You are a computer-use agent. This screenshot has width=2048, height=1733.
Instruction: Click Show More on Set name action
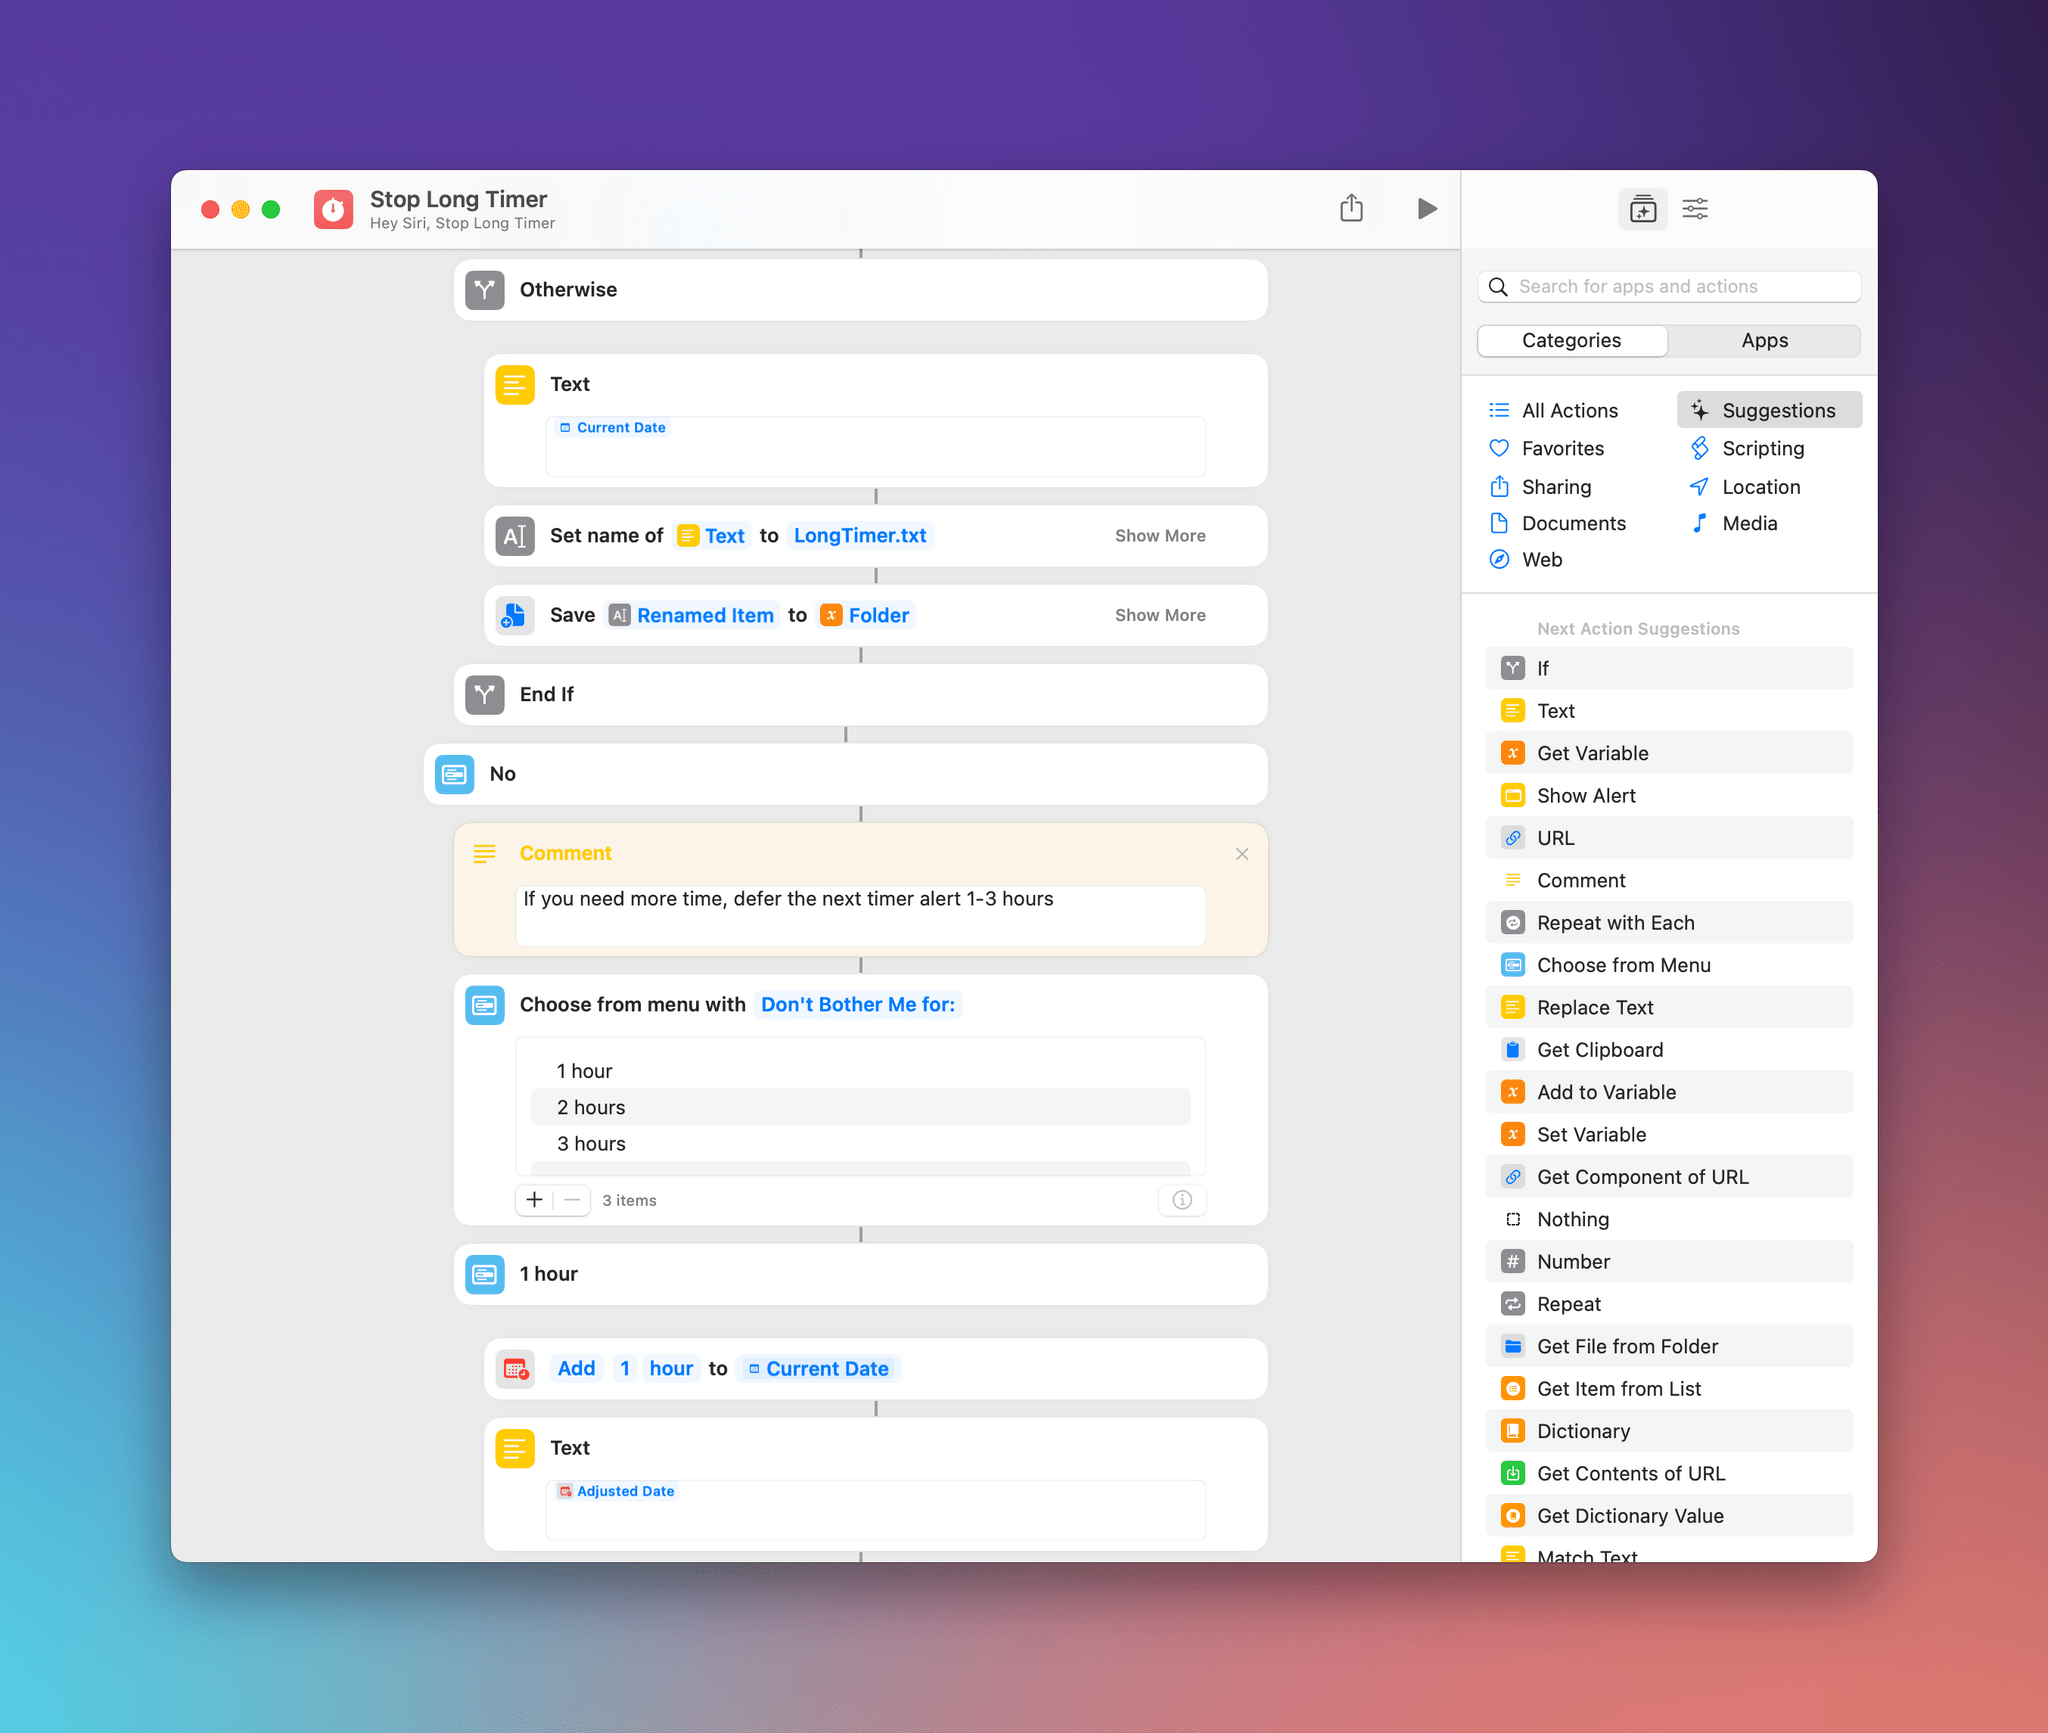click(x=1161, y=535)
